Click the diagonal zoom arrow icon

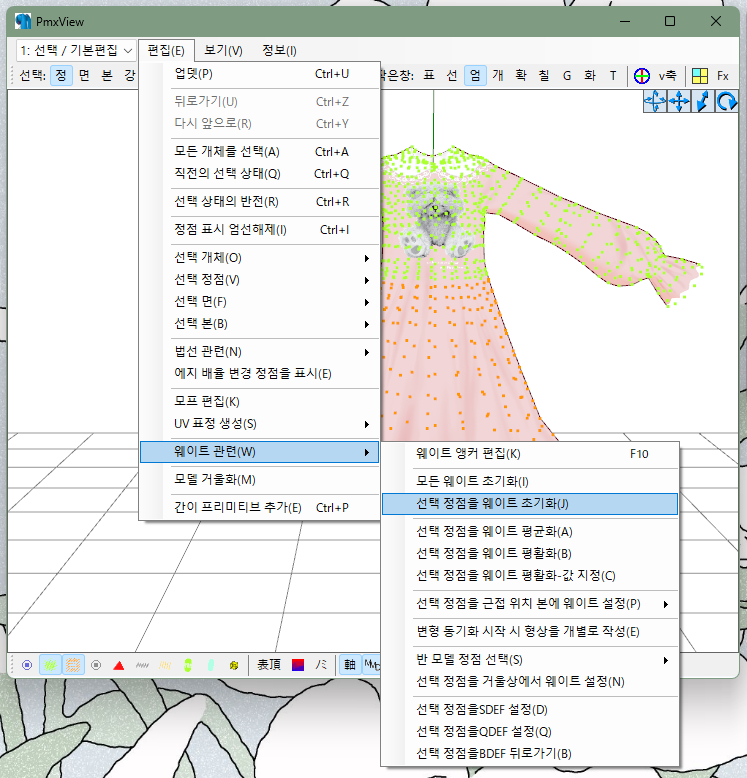pyautogui.click(x=703, y=101)
